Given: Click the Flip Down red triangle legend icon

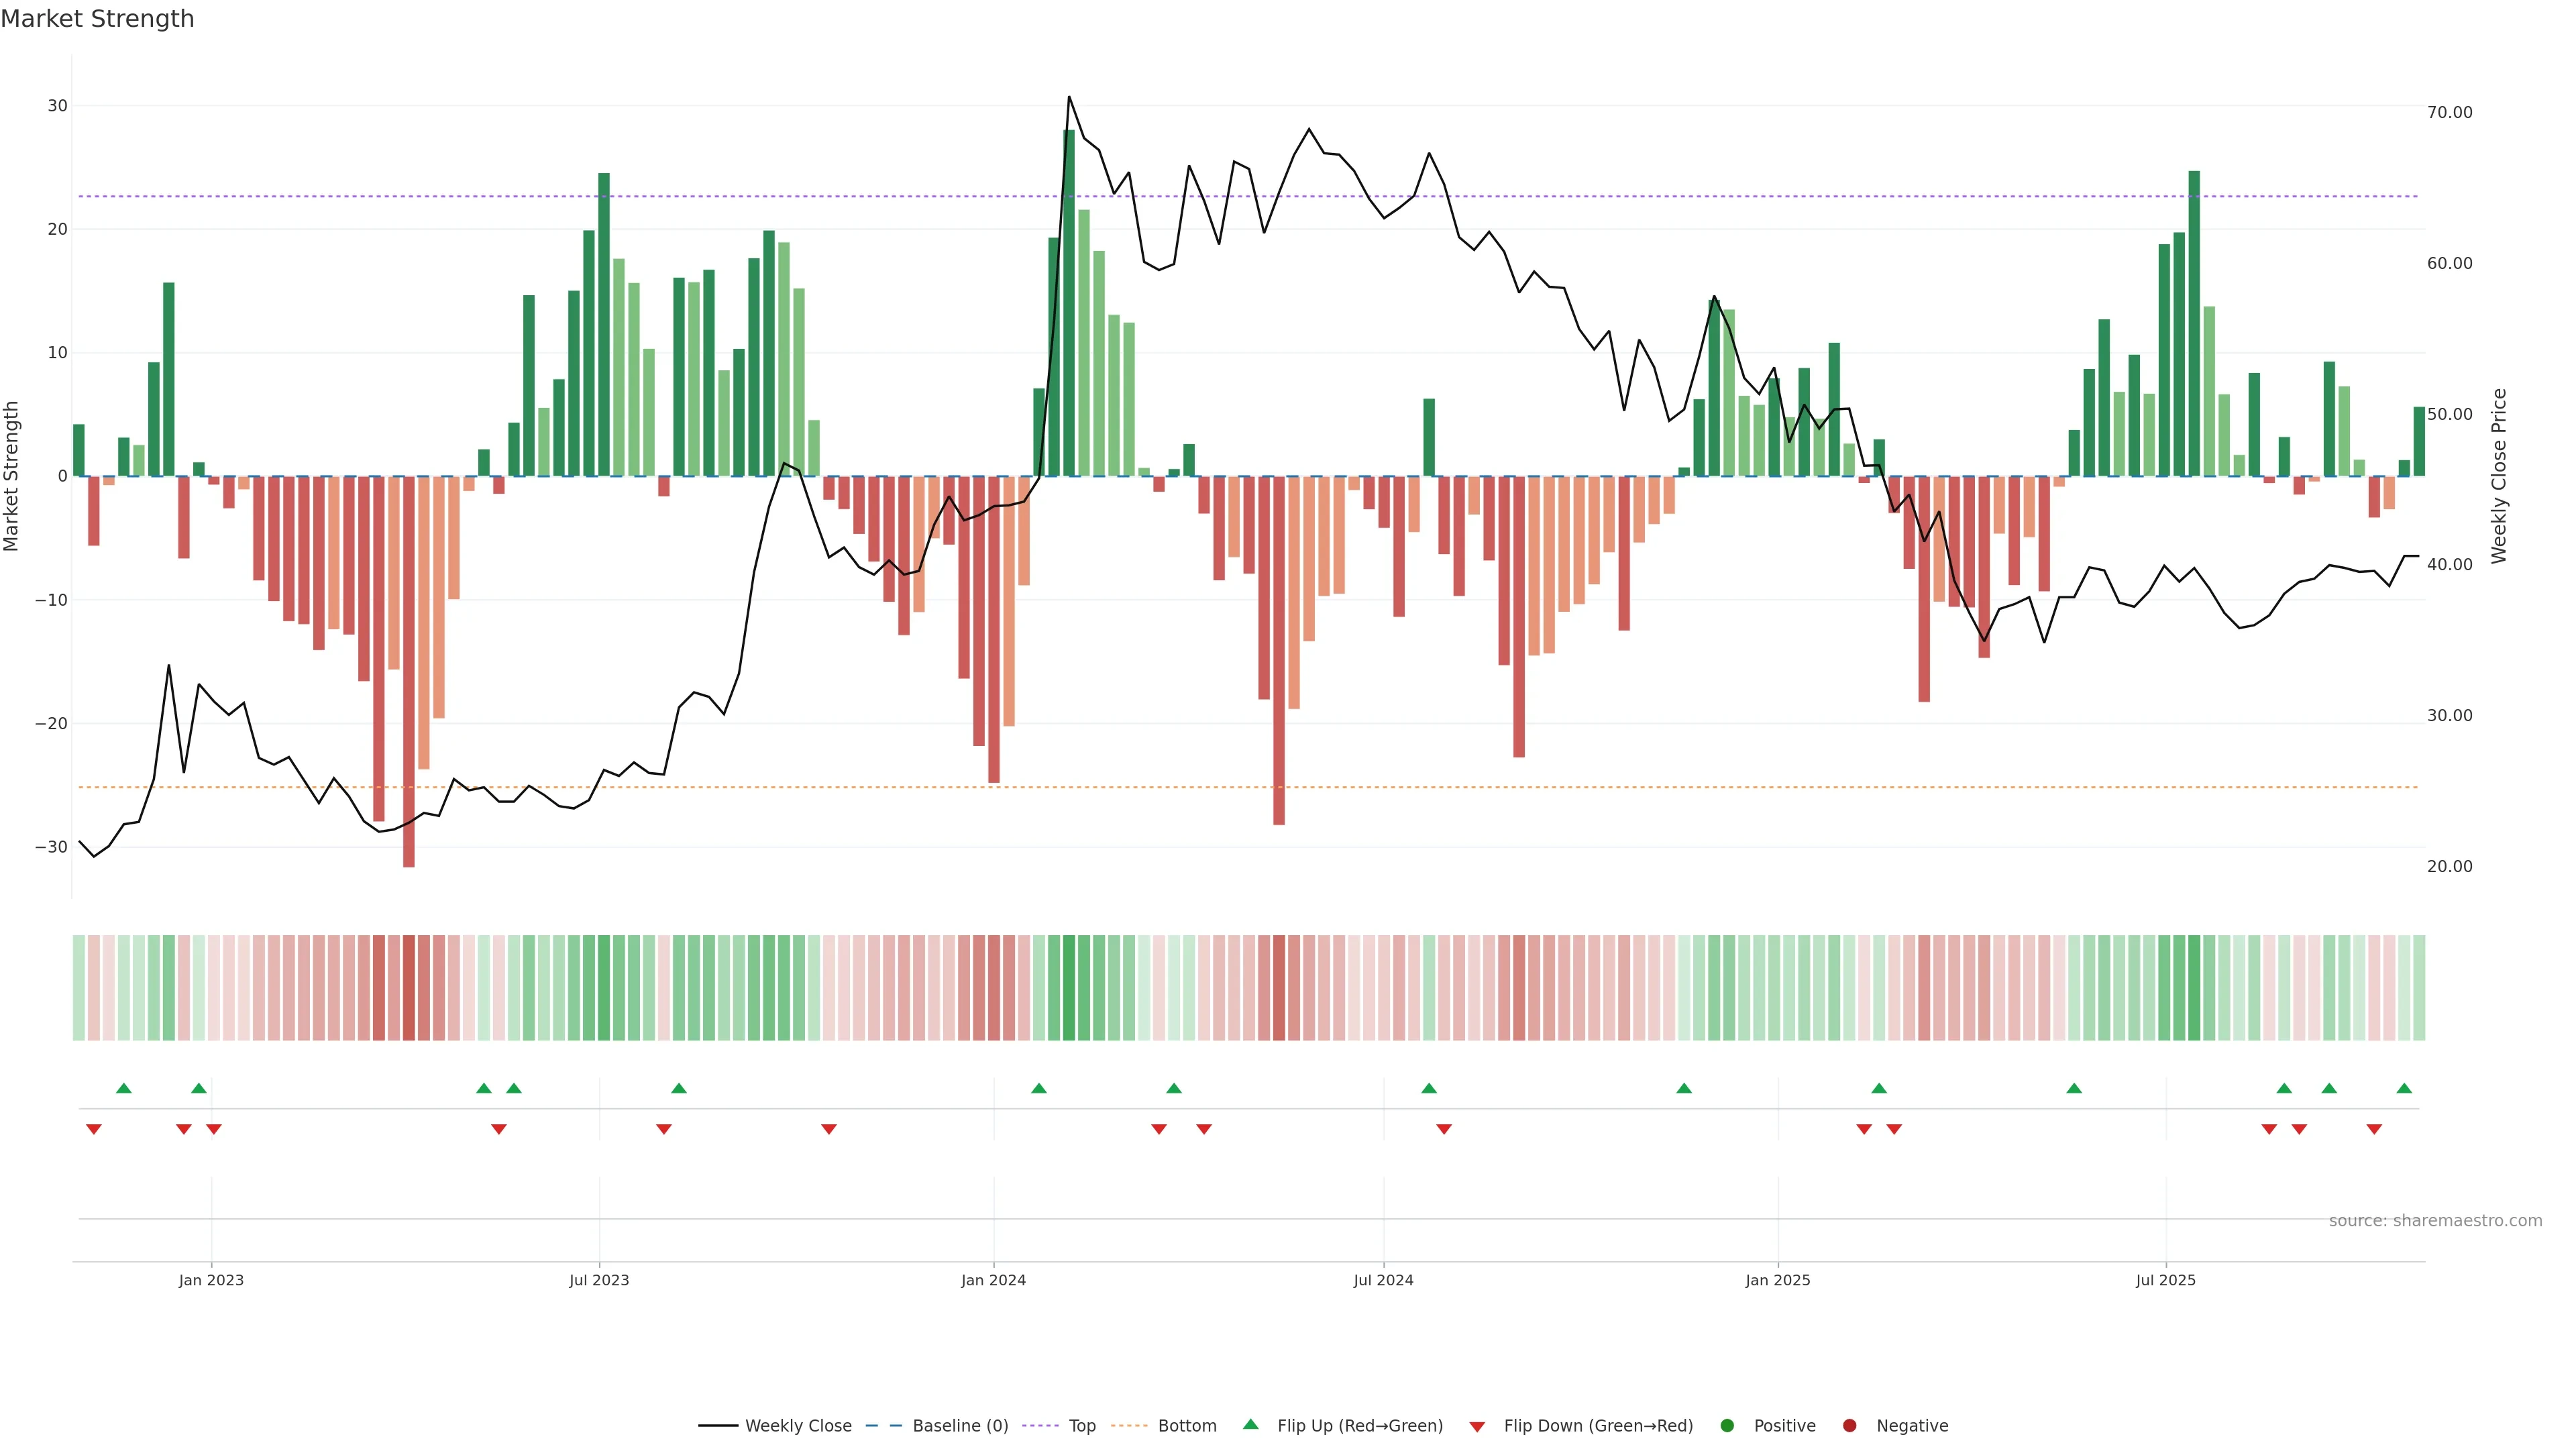Looking at the screenshot, I should tap(1477, 1427).
